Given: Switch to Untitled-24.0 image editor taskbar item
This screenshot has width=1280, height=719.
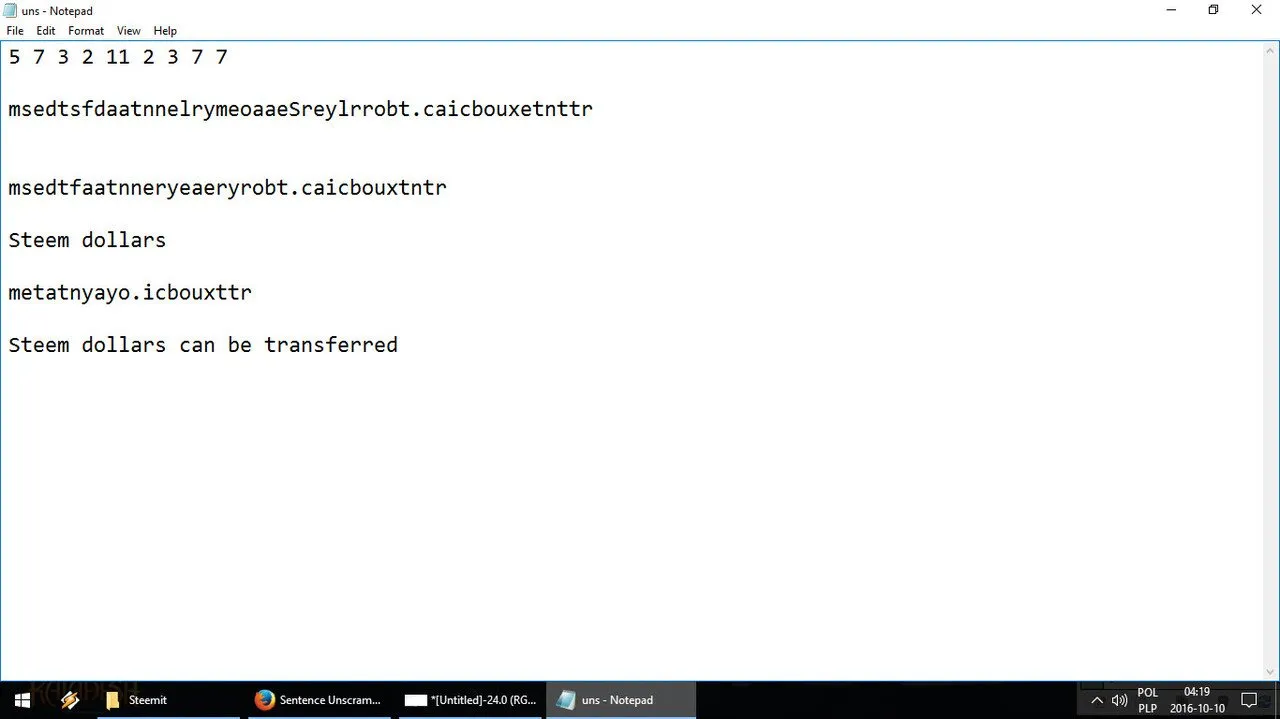Looking at the screenshot, I should [x=470, y=700].
